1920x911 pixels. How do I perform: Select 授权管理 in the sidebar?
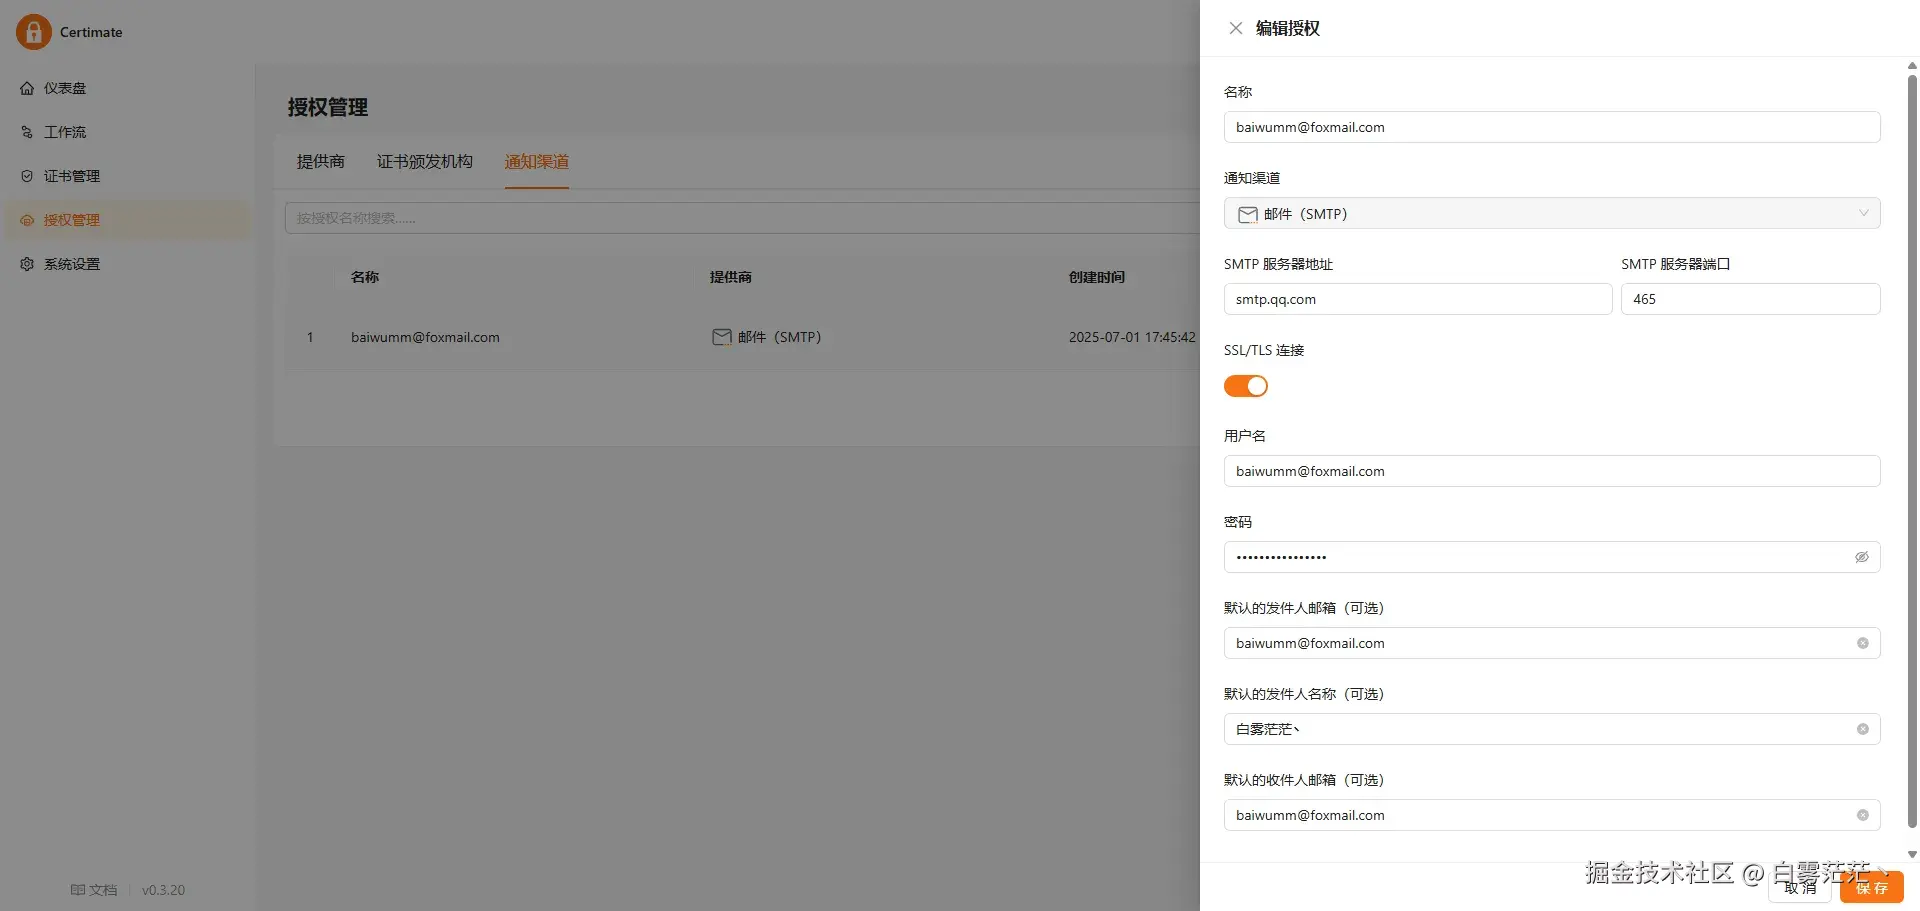coord(128,220)
